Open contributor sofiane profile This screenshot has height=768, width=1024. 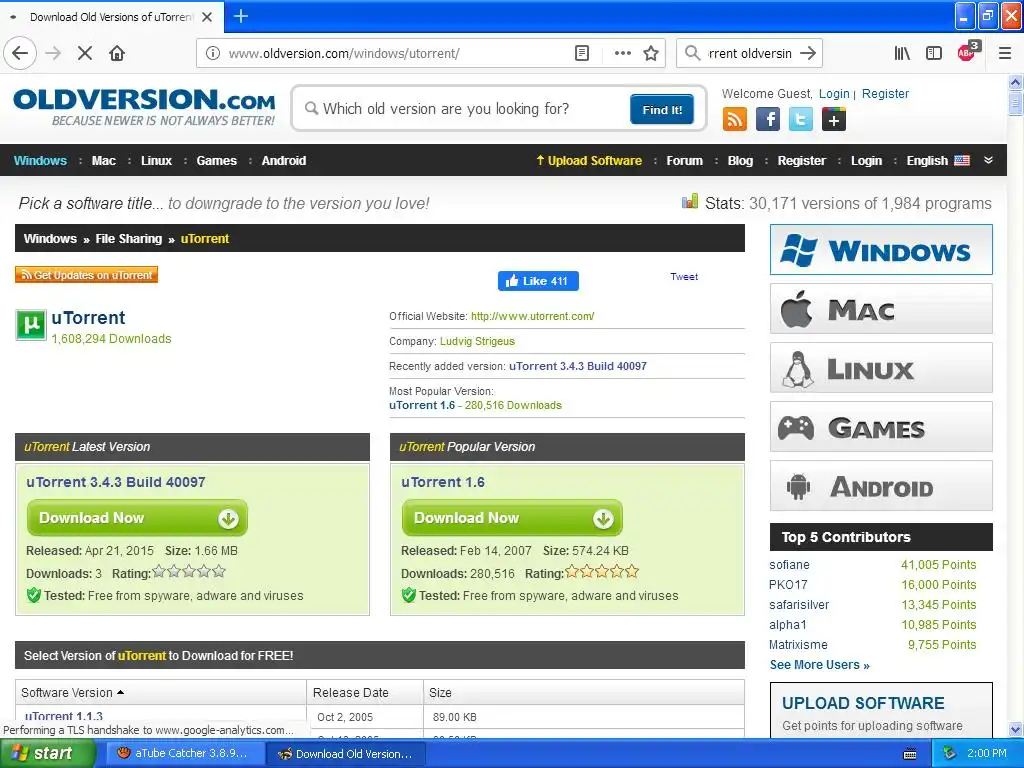[789, 565]
